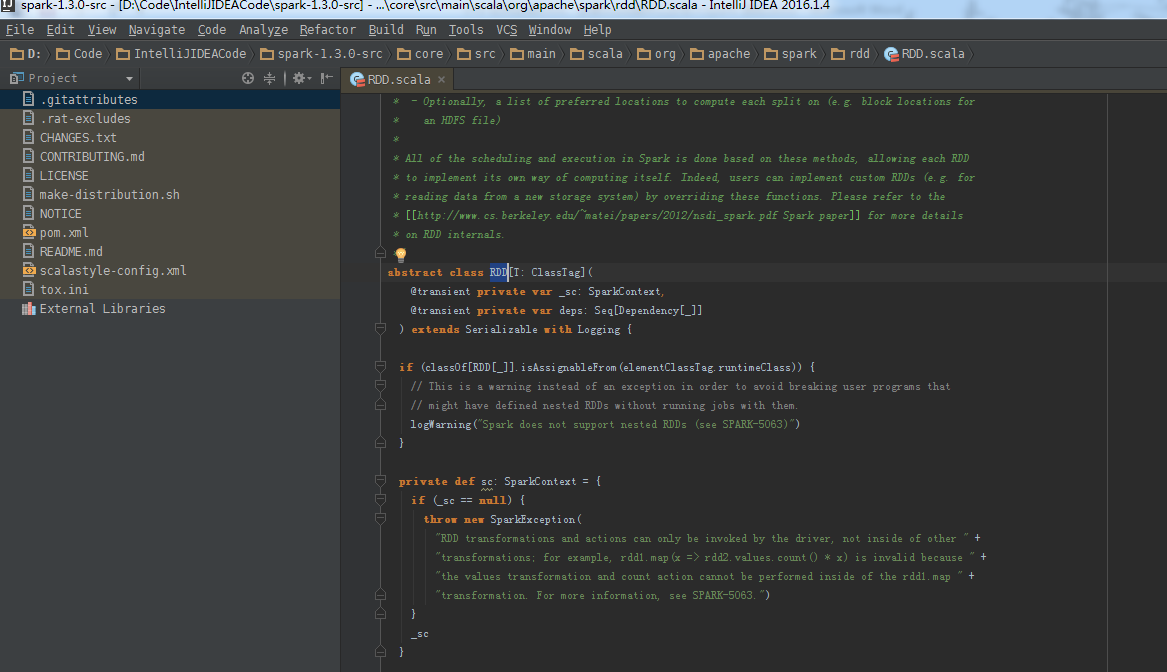
Task: Select .gitattributes in project tree
Action: point(170,99)
